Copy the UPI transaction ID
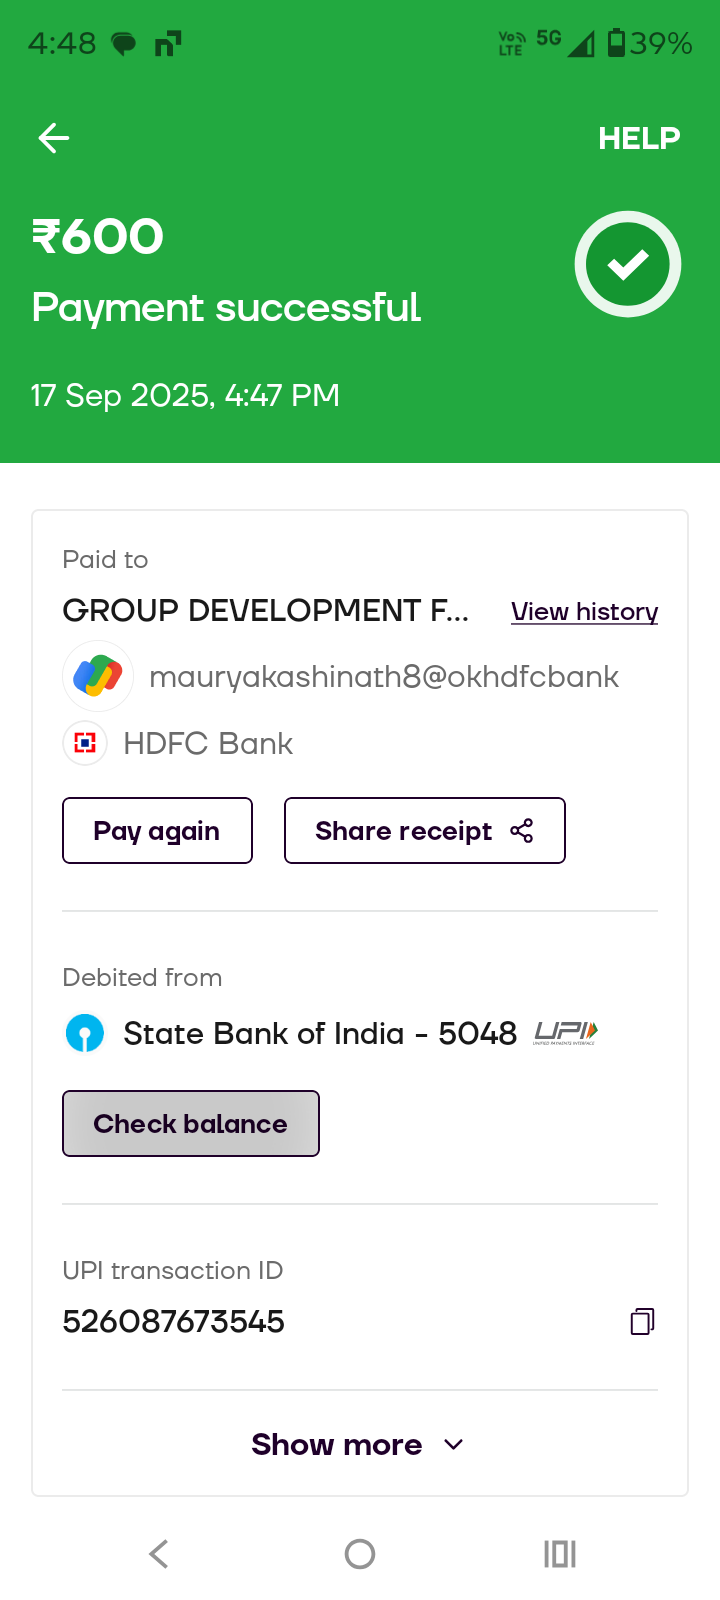720x1600 pixels. [642, 1321]
